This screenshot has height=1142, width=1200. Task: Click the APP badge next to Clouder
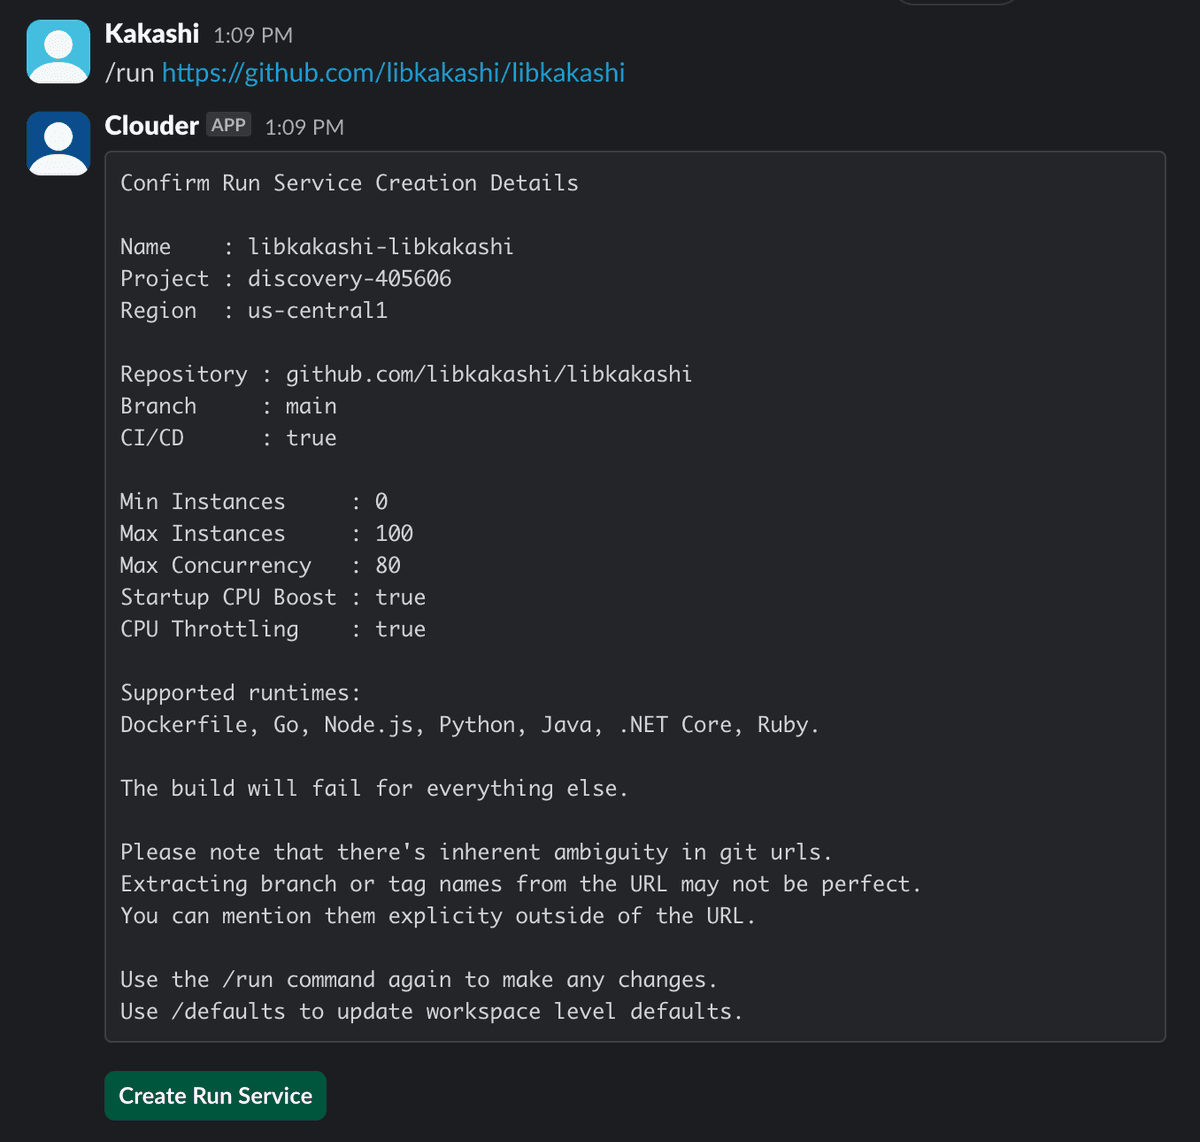[x=229, y=125]
